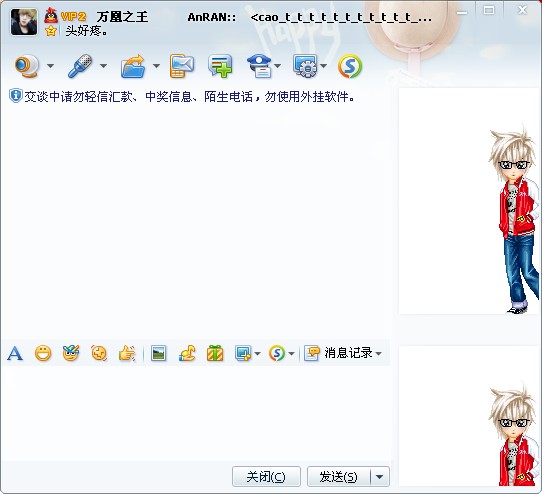The image size is (542, 494).
Task: Click your own QQ show avatar figure
Action: point(513,435)
